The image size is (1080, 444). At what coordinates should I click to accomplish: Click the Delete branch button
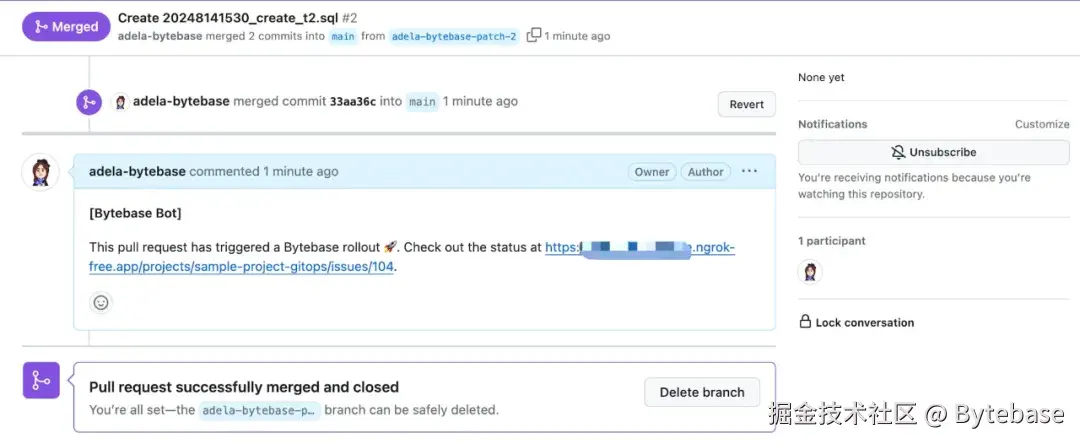coord(702,392)
